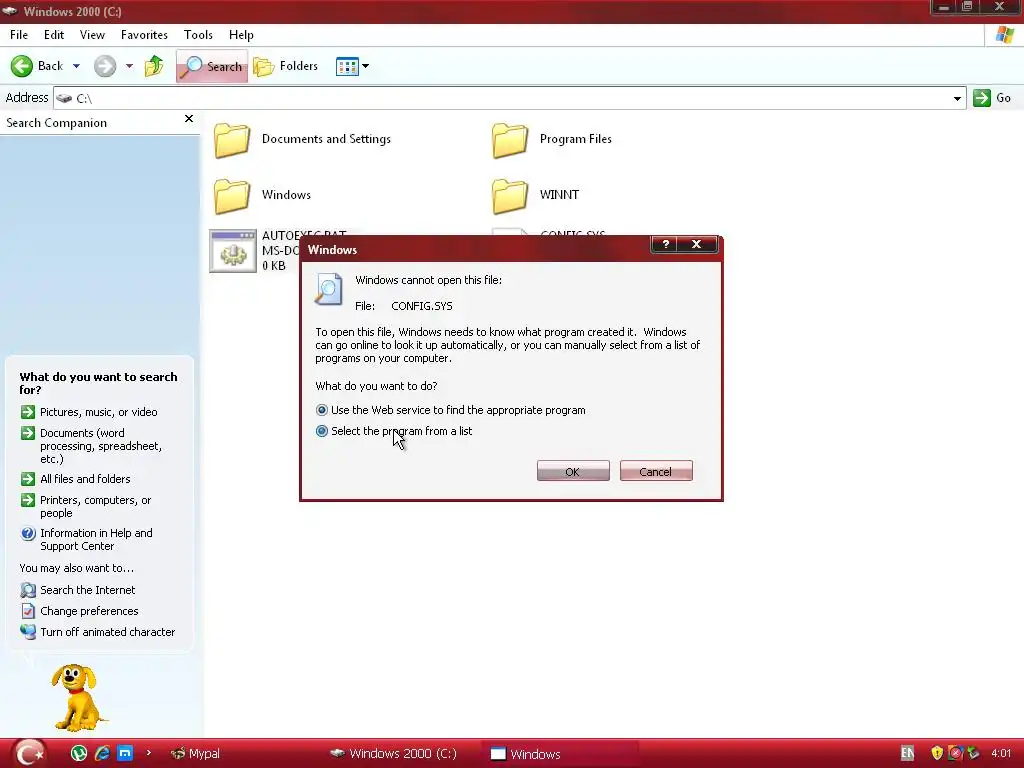Click the Search the Internet icon
This screenshot has height=768, width=1024.
click(x=27, y=590)
